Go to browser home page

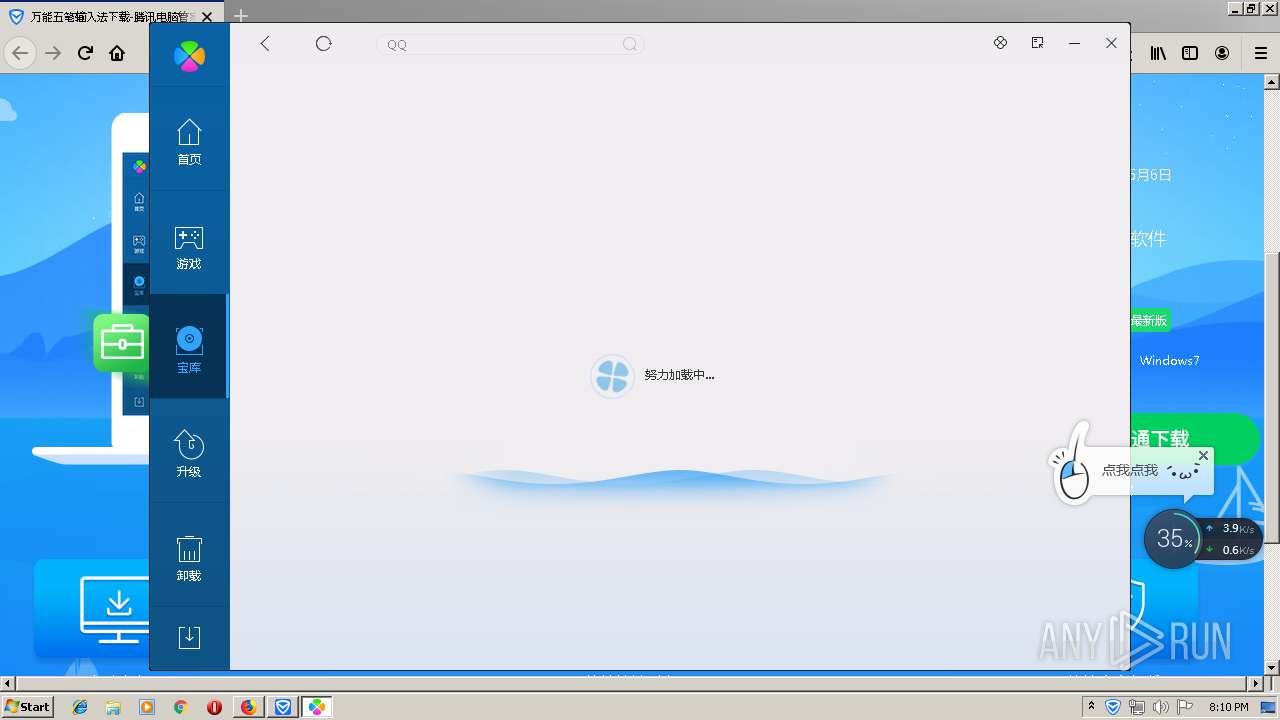click(117, 53)
